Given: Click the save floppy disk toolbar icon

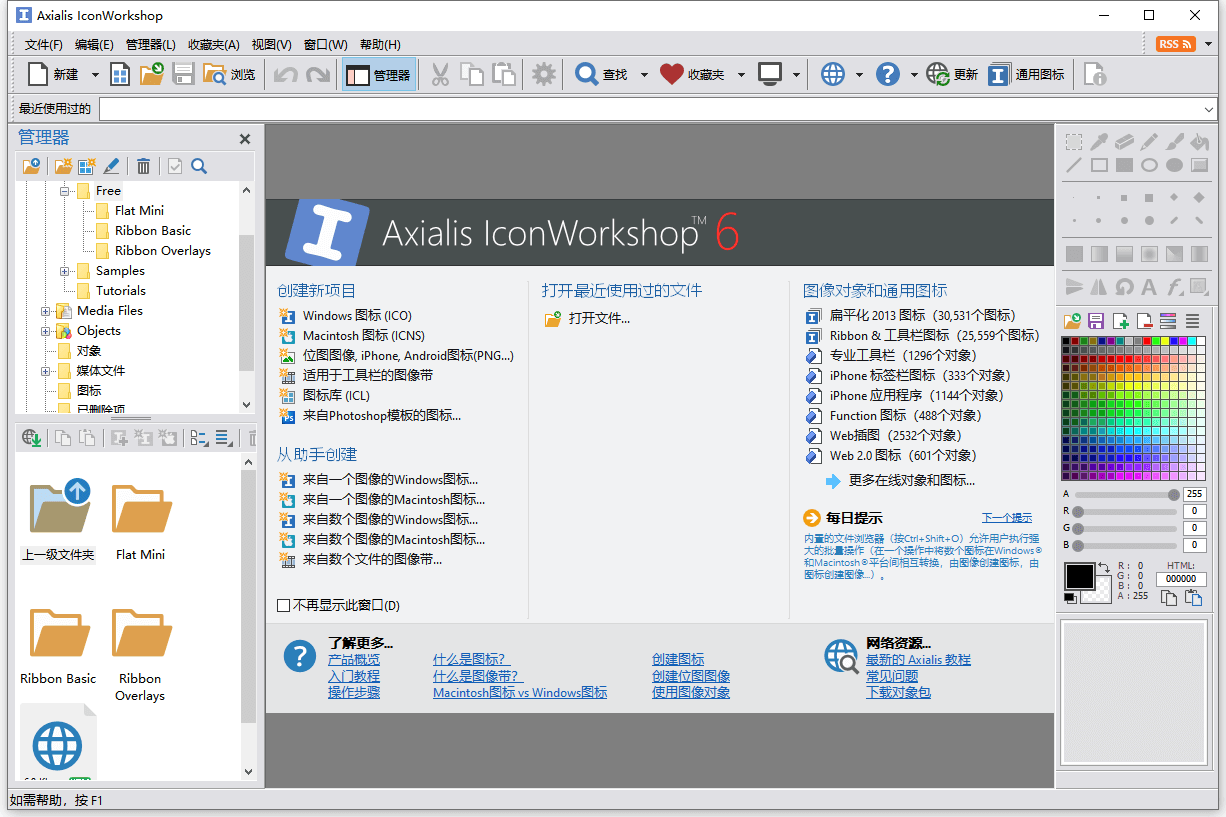Looking at the screenshot, I should (x=183, y=75).
